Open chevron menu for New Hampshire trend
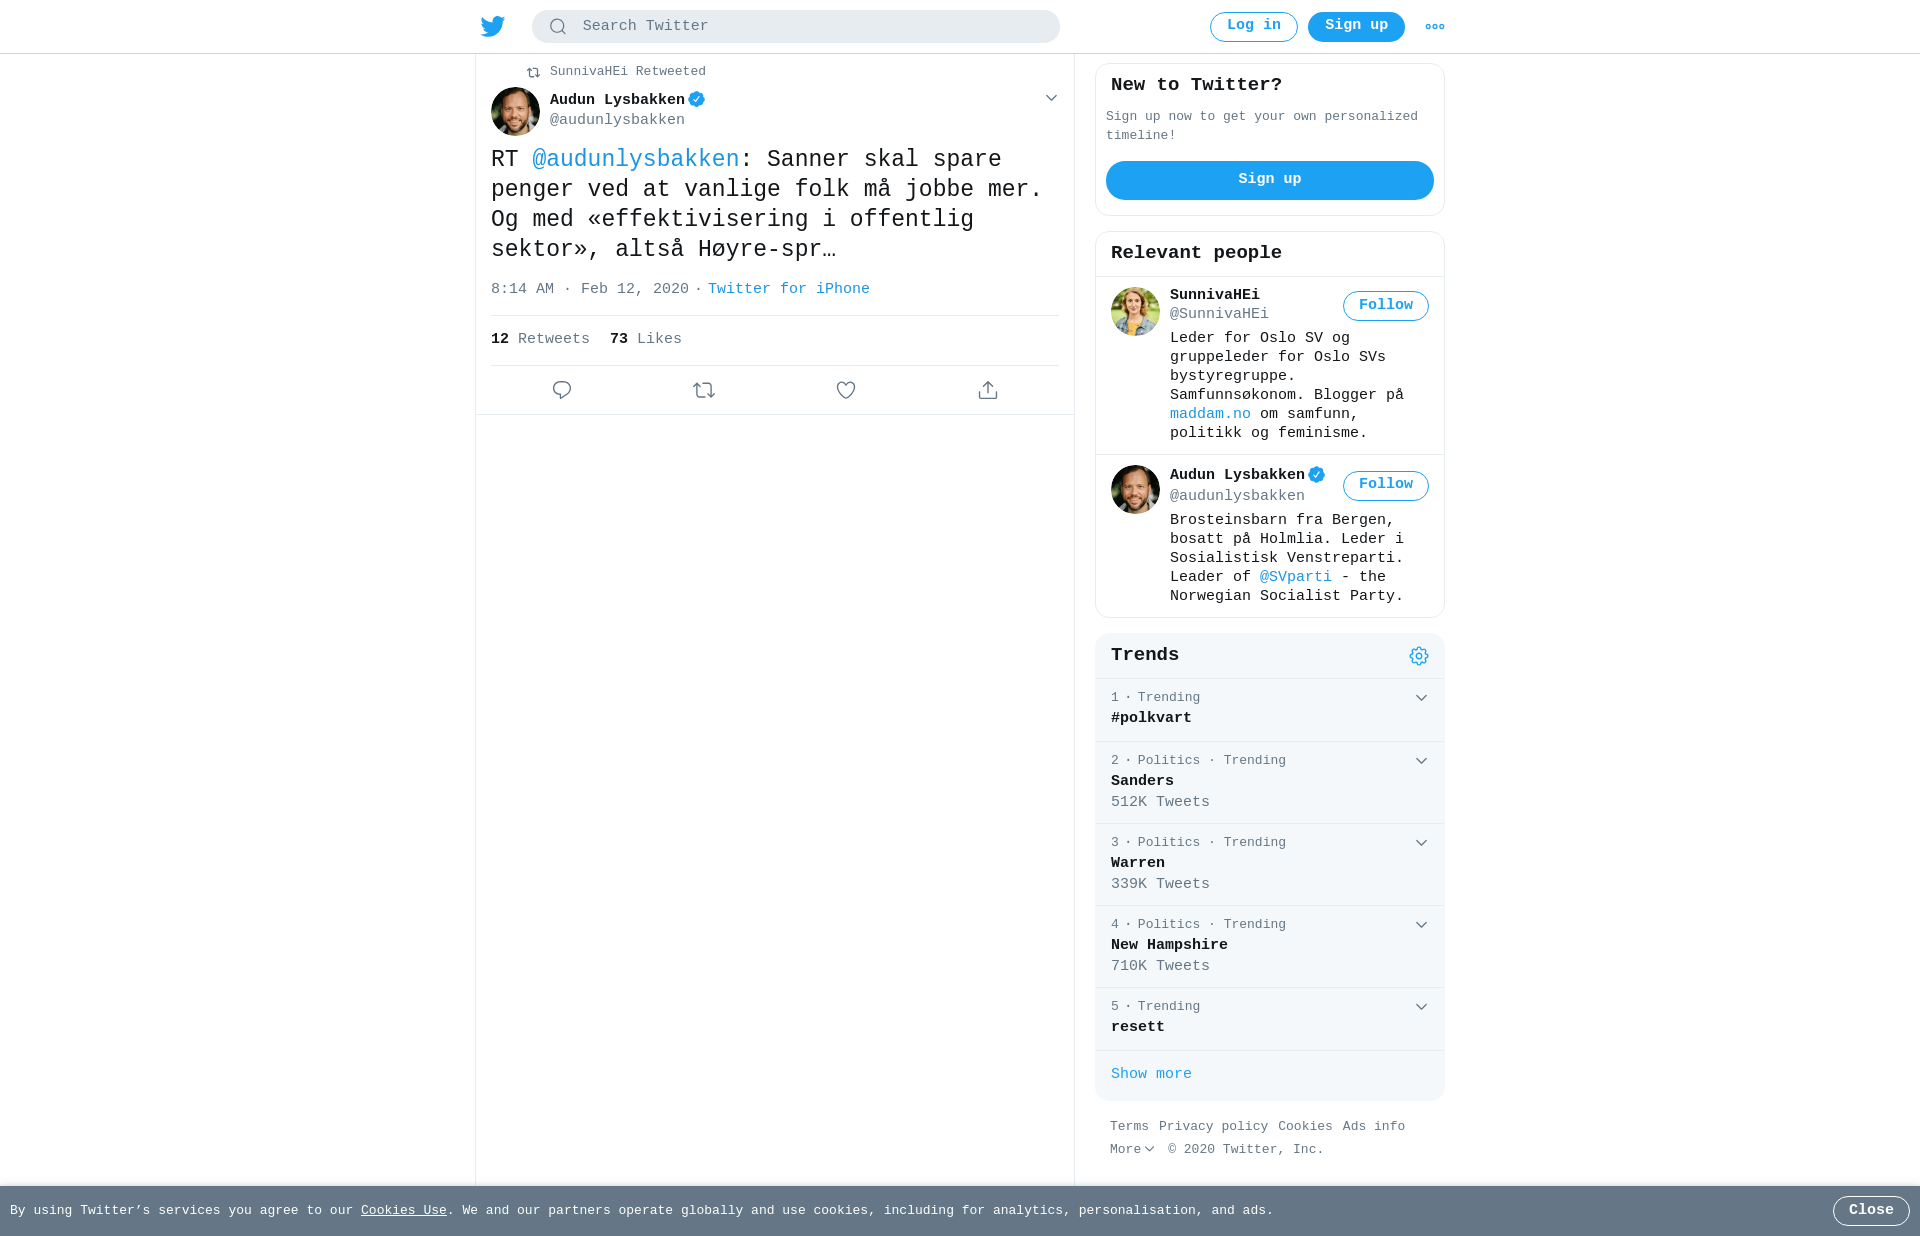The width and height of the screenshot is (1920, 1236). (x=1421, y=925)
